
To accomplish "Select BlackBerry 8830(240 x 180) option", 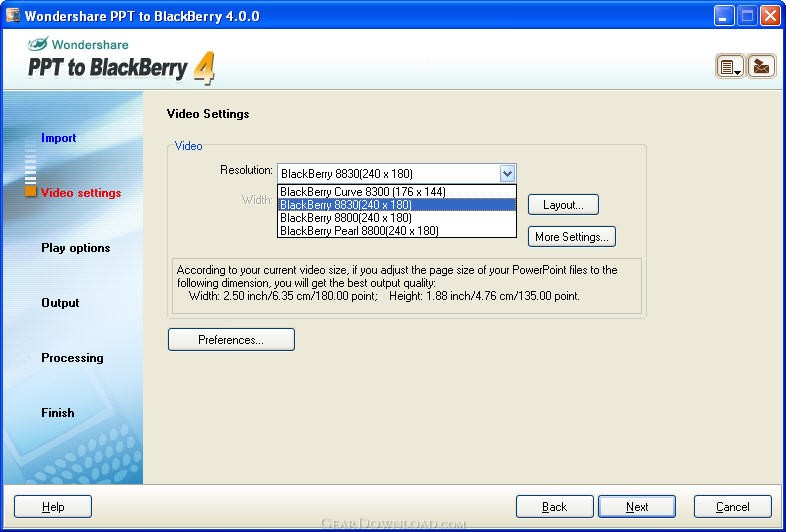I will click(397, 205).
